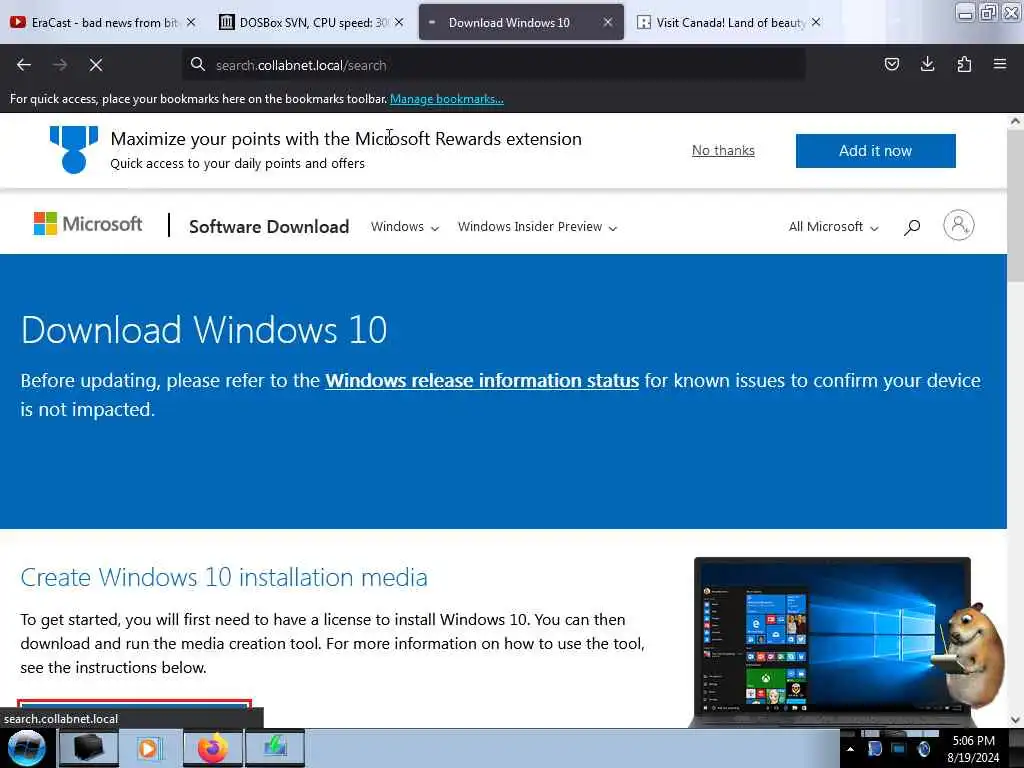The height and width of the screenshot is (768, 1024).
Task: Close the DOSBox SVN tab
Action: (x=399, y=22)
